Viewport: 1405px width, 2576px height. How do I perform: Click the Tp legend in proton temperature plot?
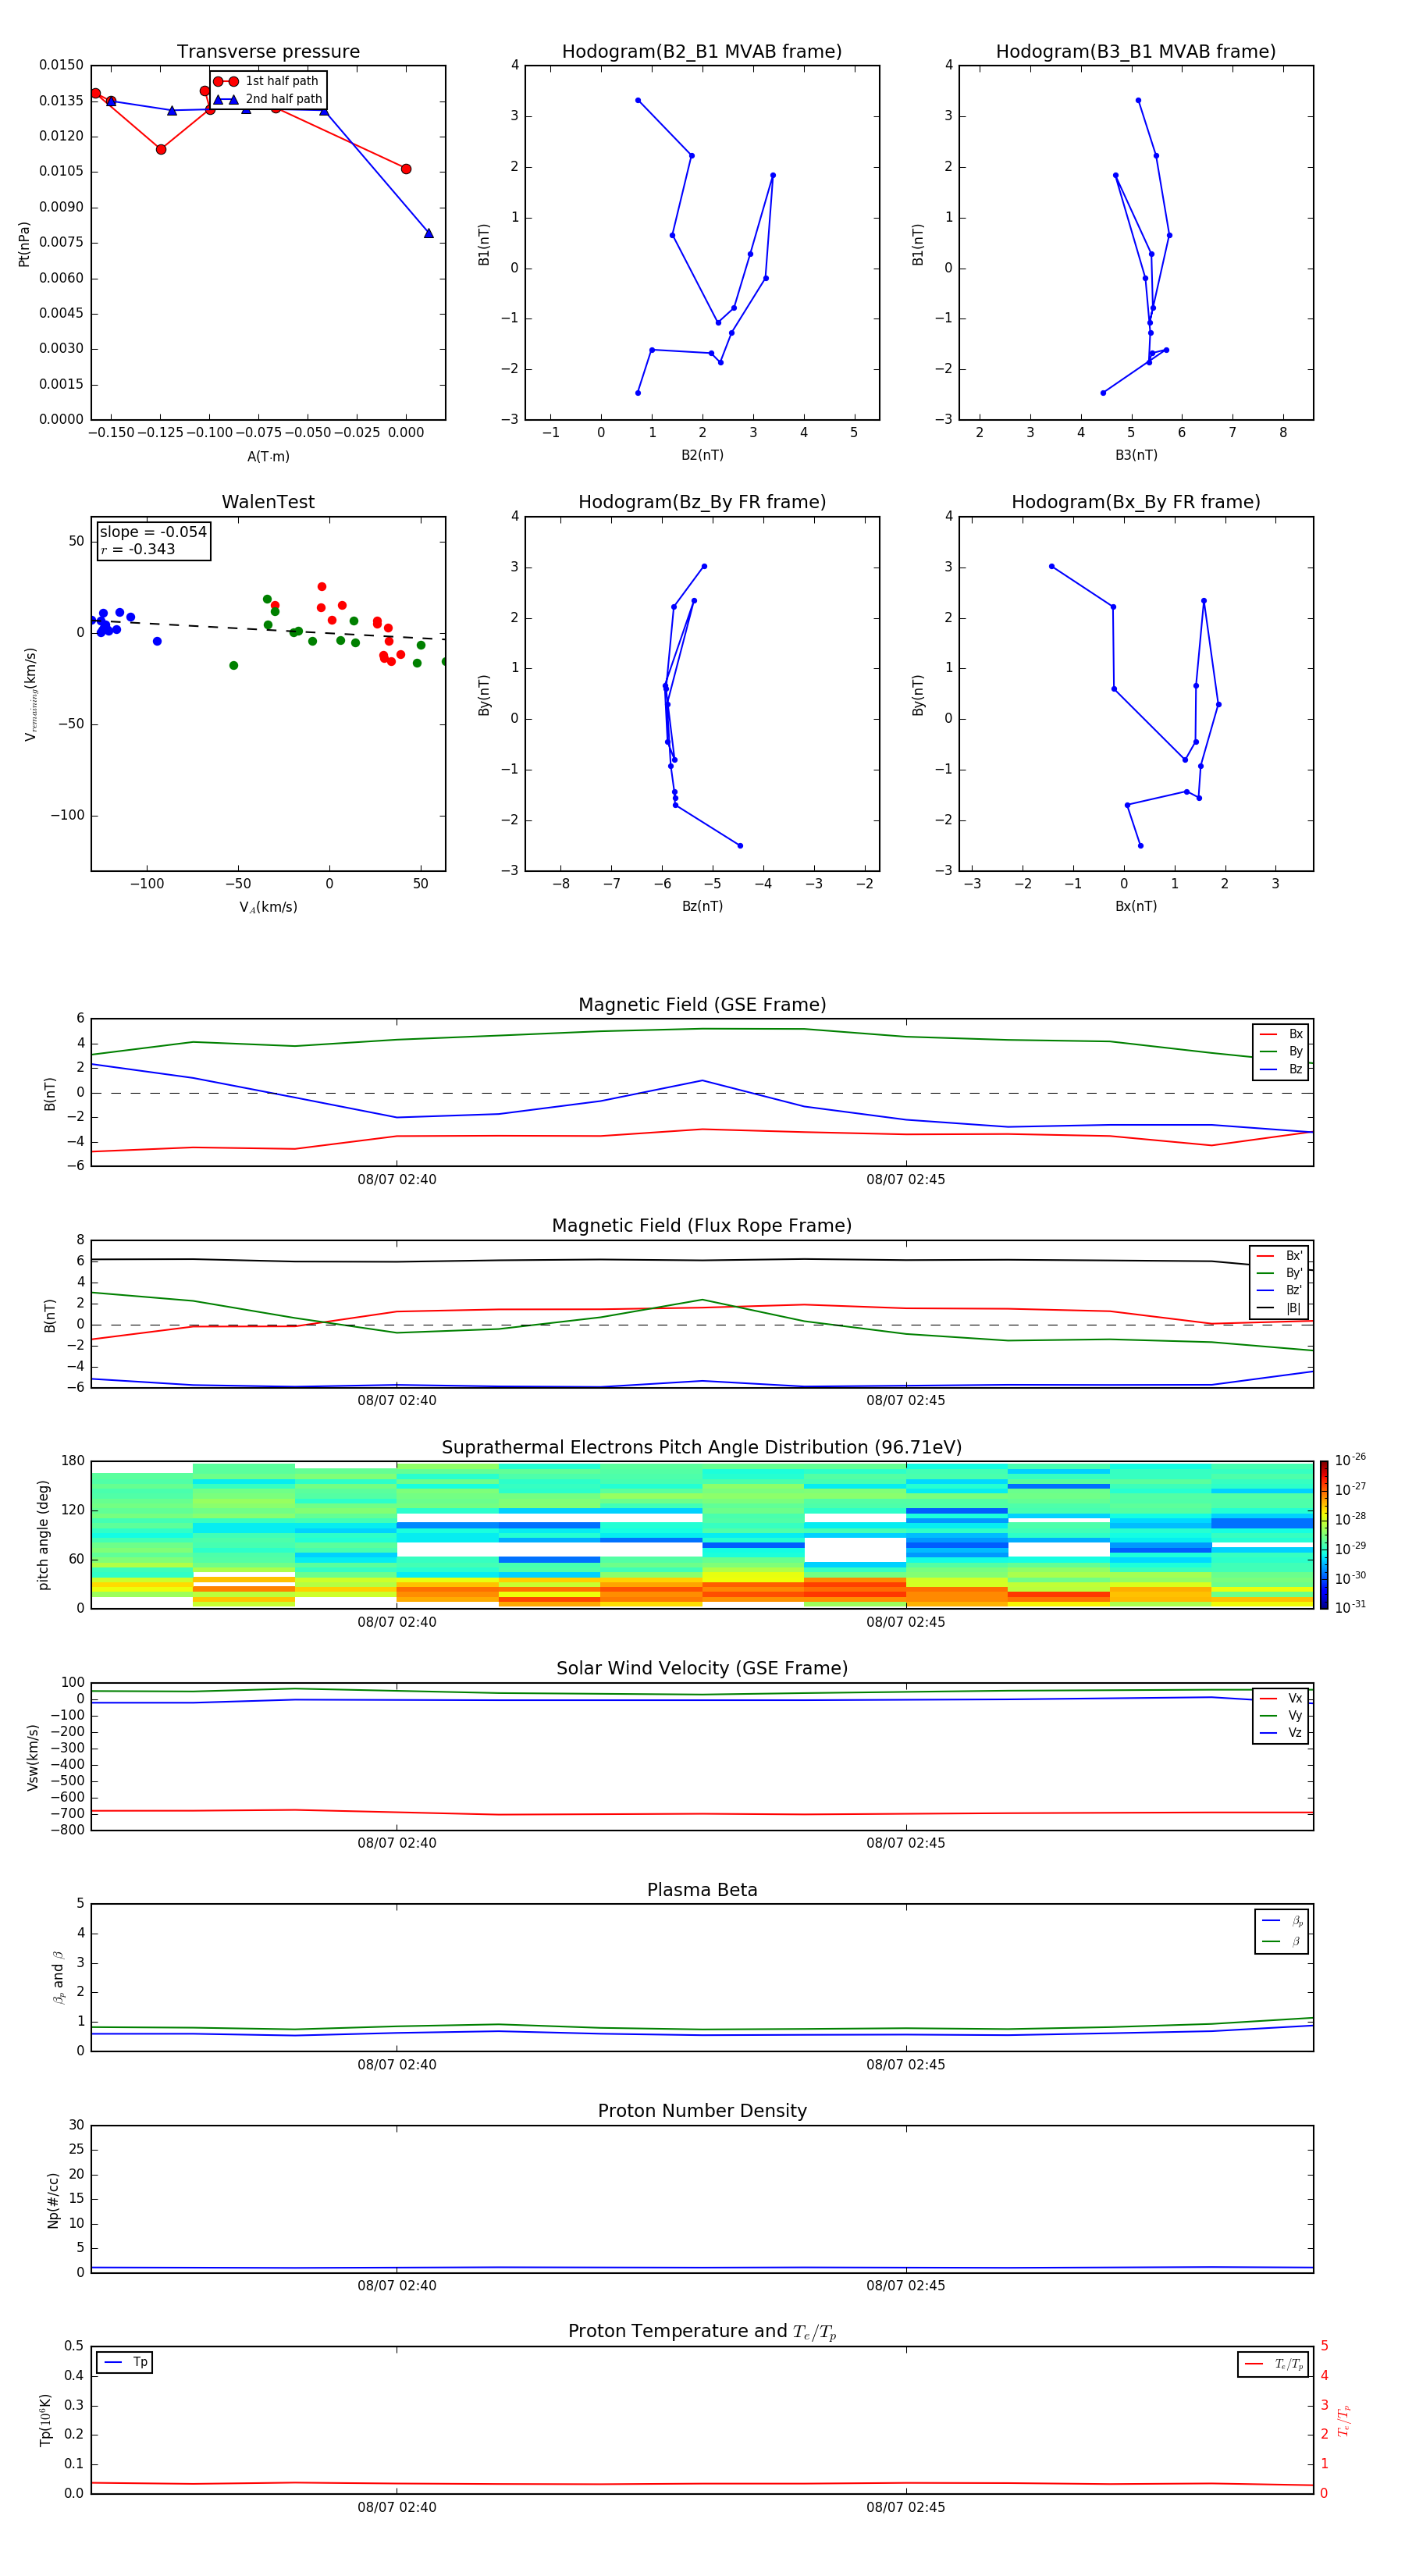pyautogui.click(x=124, y=2363)
